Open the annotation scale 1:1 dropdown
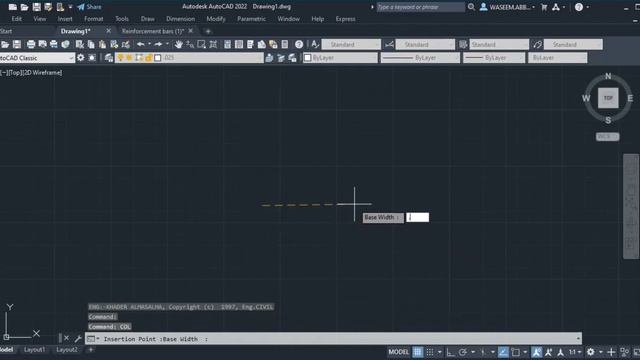 pyautogui.click(x=575, y=351)
